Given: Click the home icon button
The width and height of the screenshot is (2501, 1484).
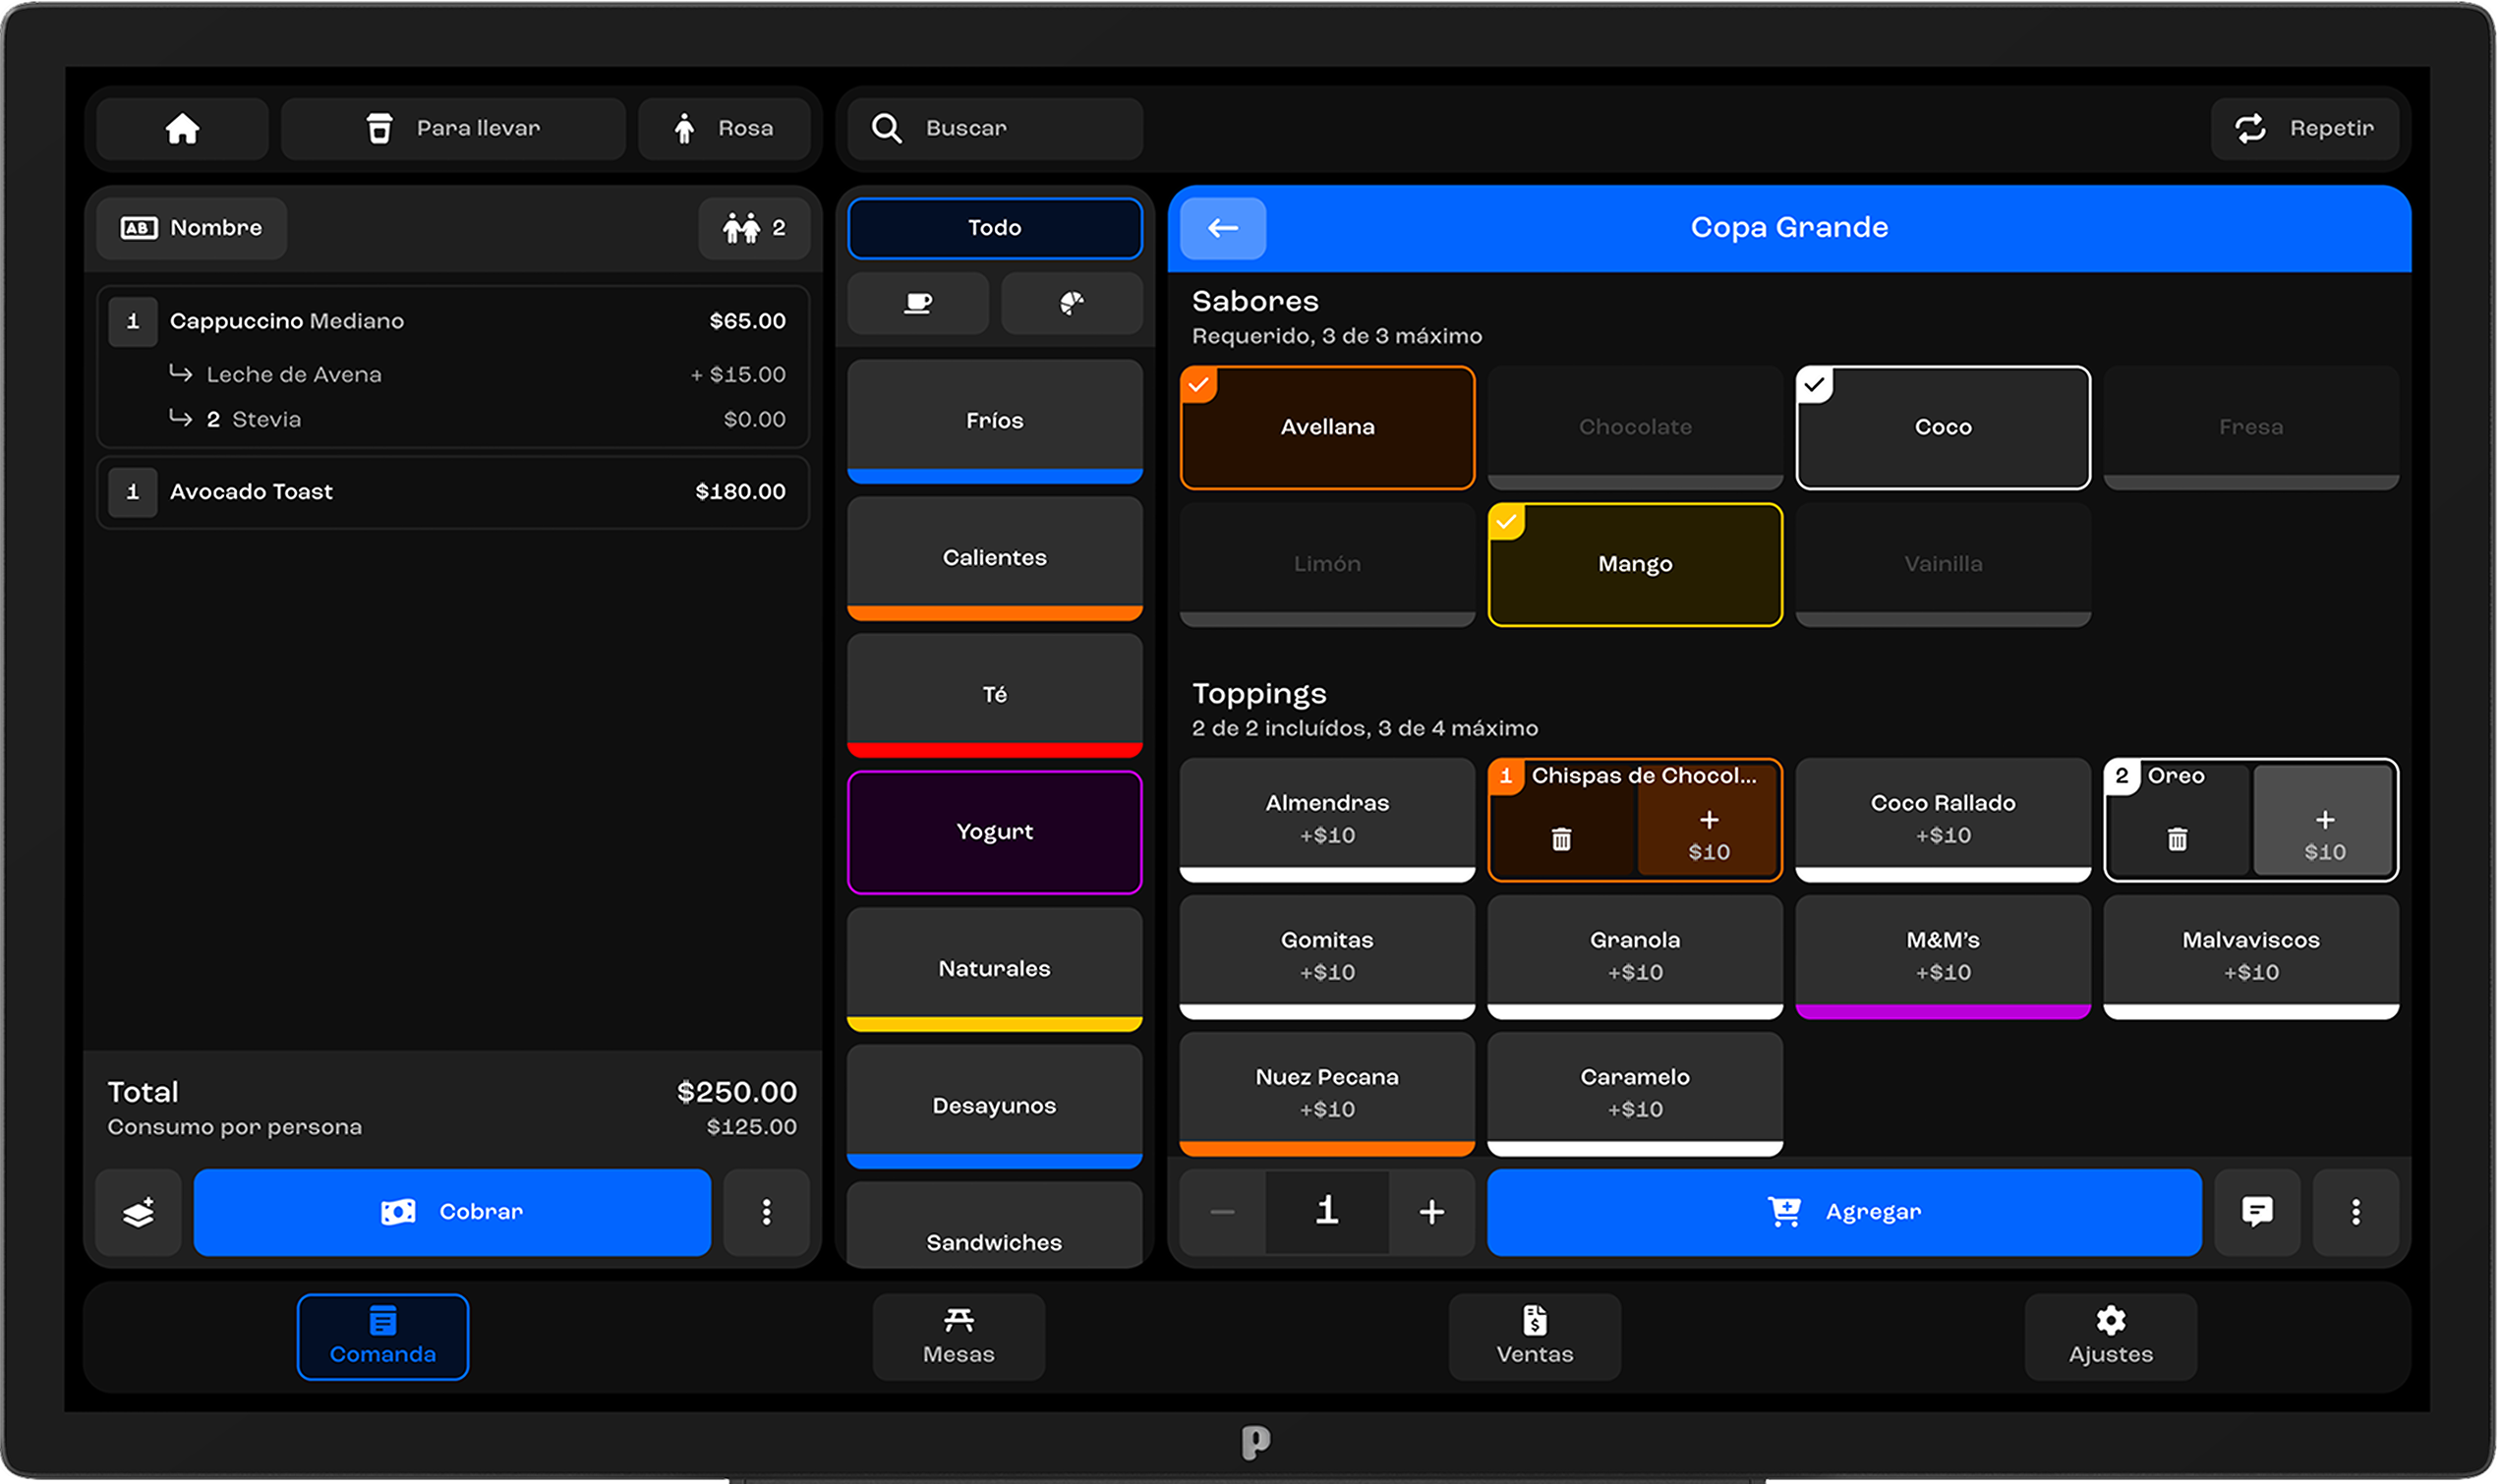Looking at the screenshot, I should tap(182, 128).
